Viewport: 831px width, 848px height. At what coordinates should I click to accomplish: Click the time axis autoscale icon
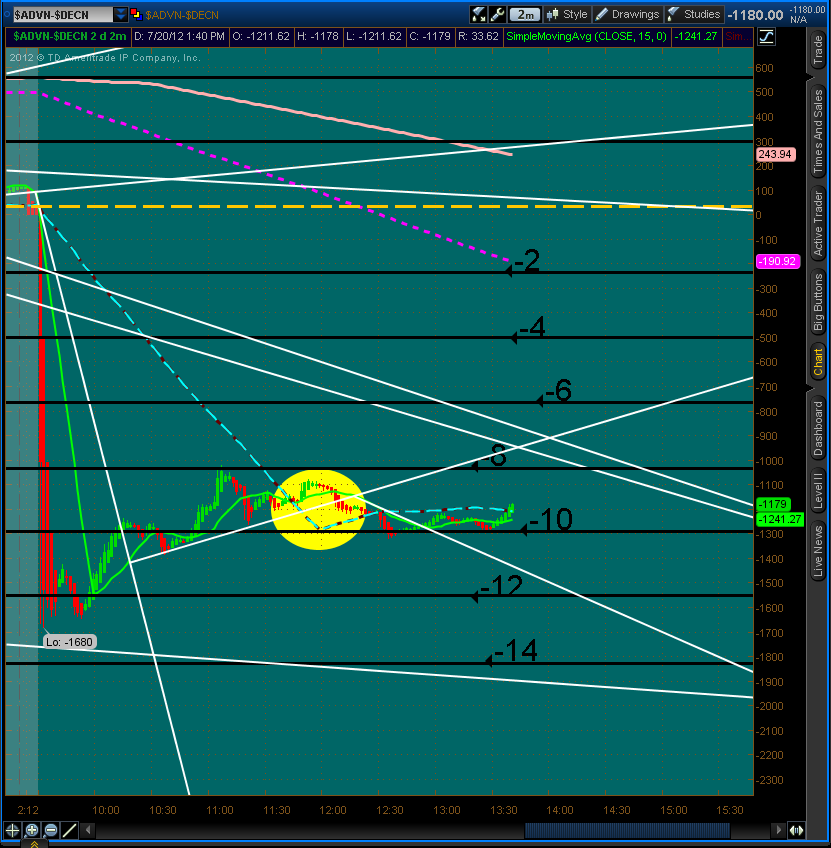click(796, 830)
